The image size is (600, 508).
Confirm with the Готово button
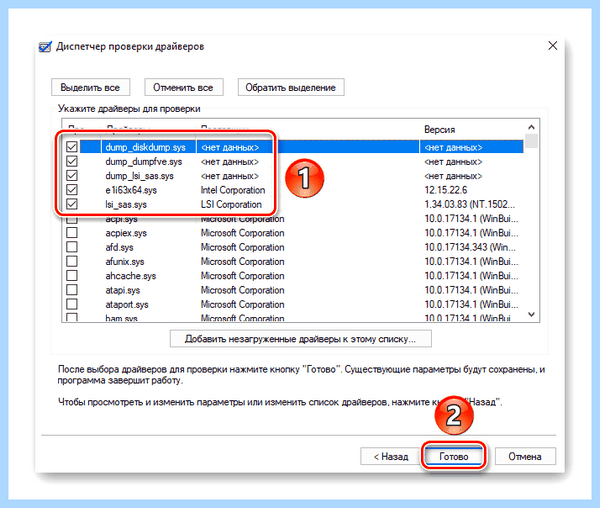[454, 456]
